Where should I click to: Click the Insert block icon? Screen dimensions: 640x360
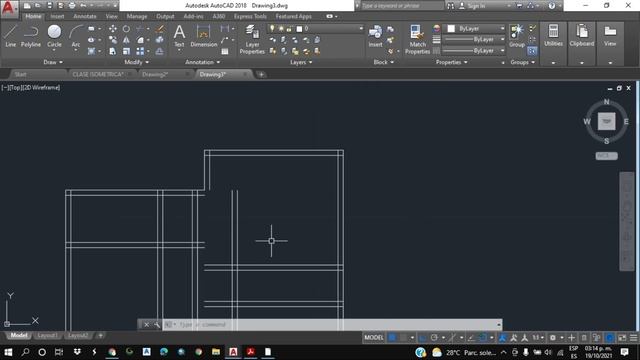tap(375, 36)
